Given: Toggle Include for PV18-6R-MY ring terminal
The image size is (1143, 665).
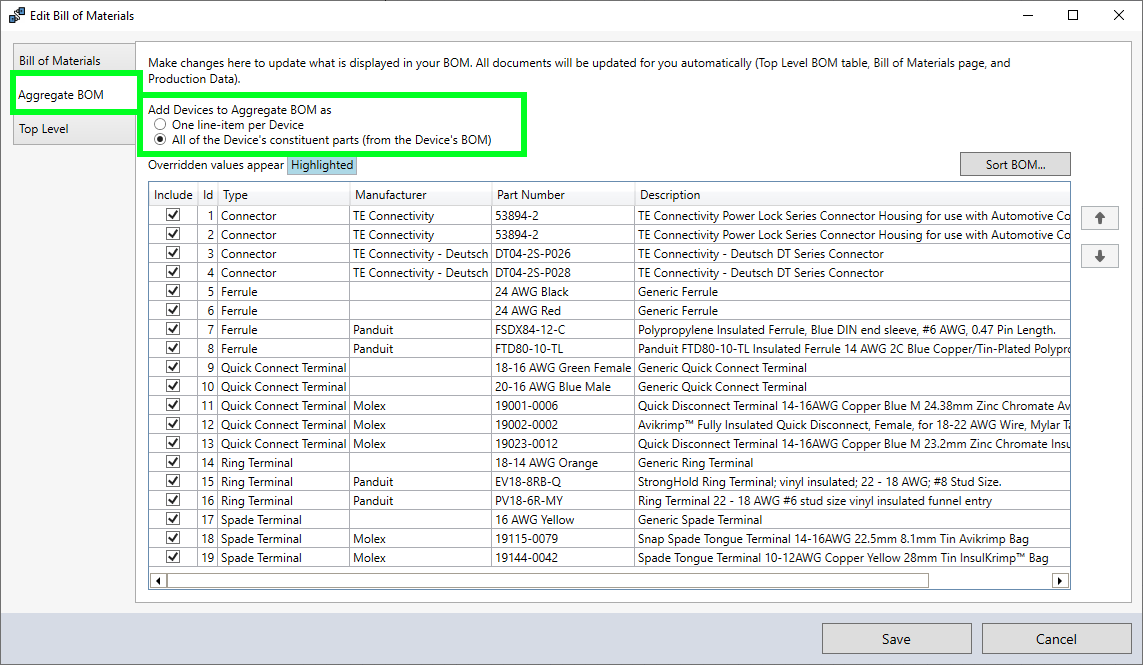Looking at the screenshot, I should point(173,499).
